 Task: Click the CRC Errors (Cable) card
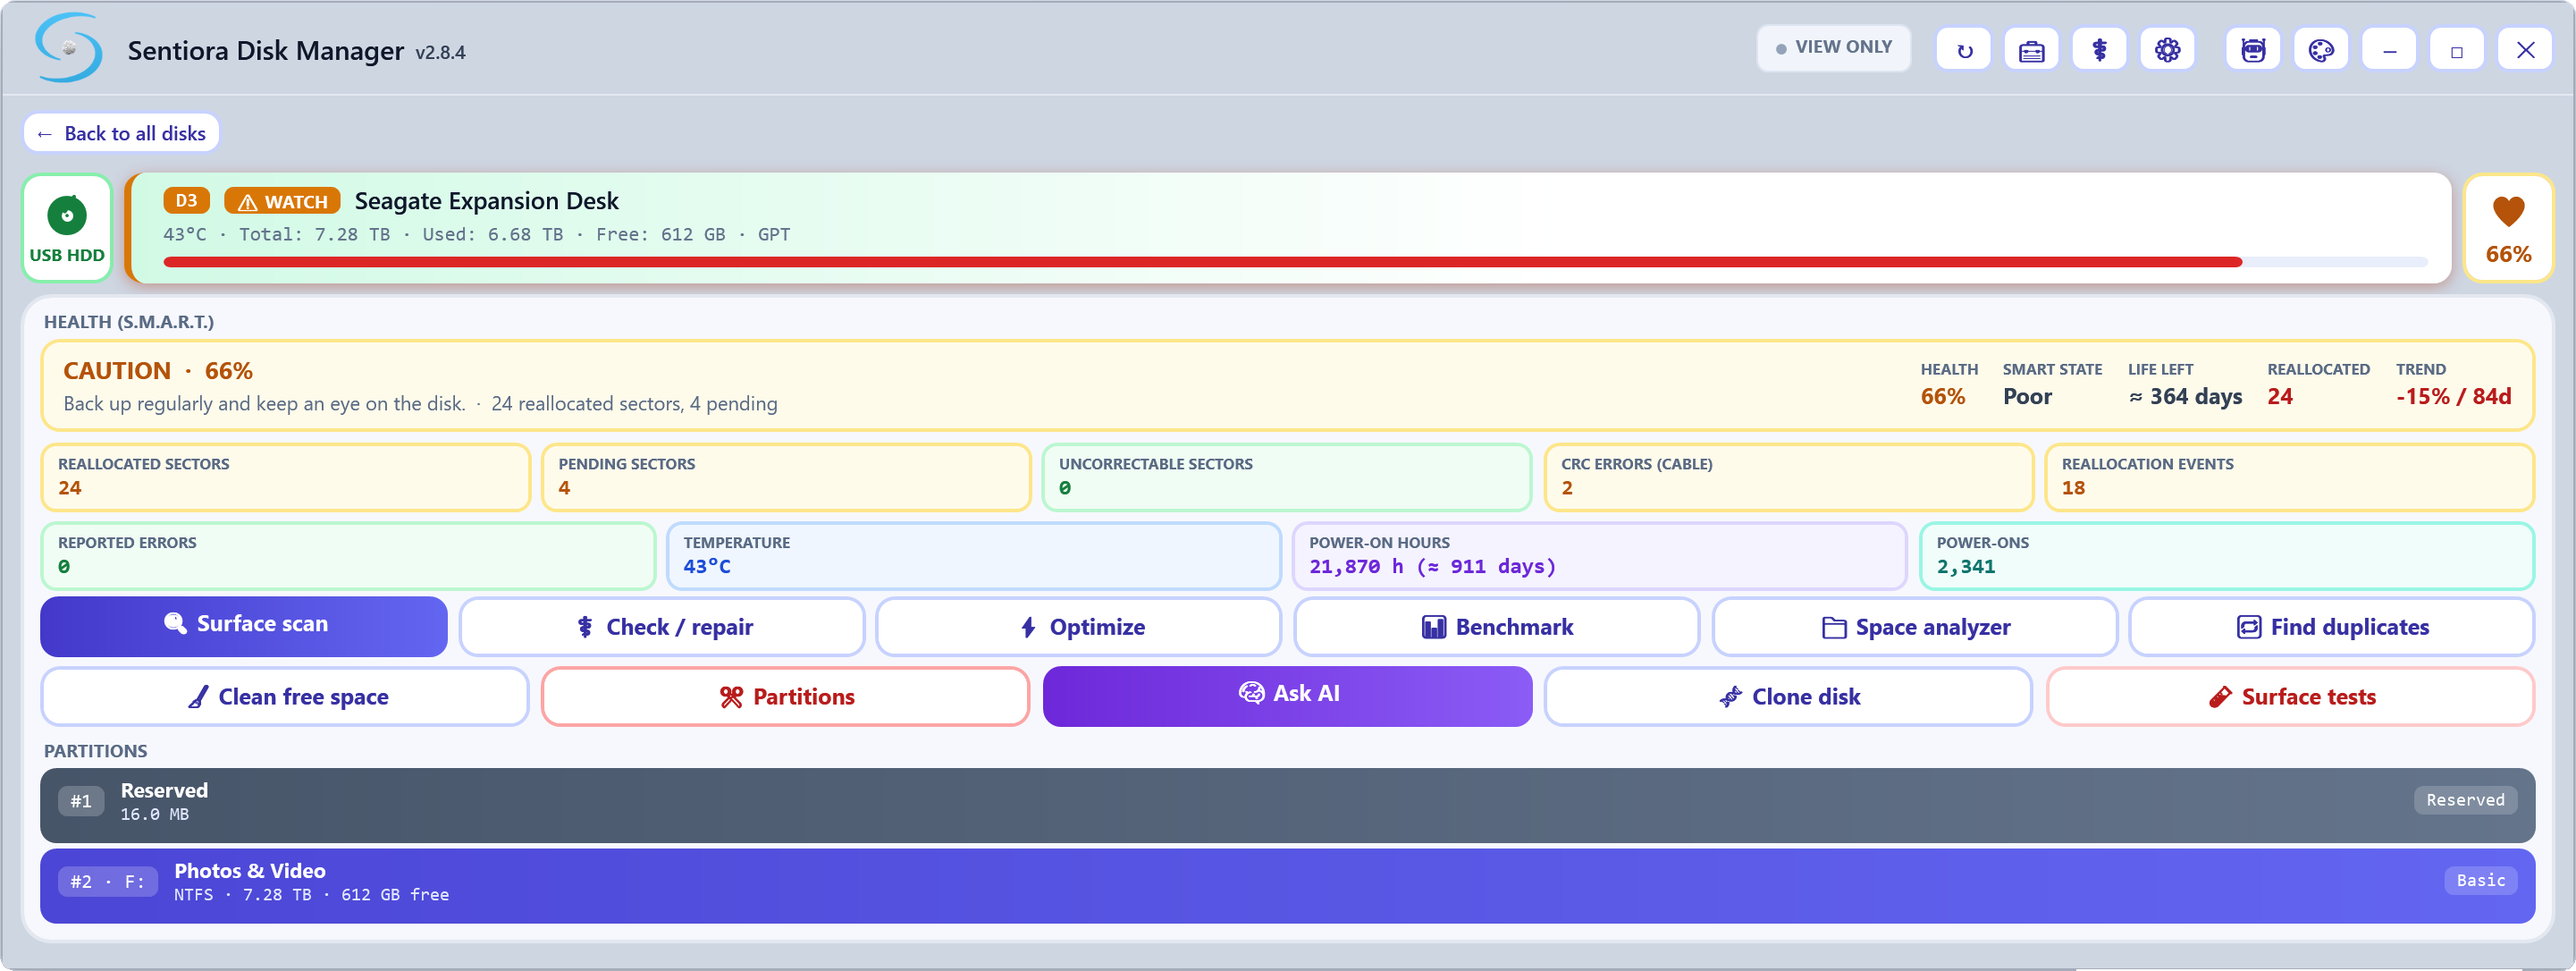point(1788,477)
